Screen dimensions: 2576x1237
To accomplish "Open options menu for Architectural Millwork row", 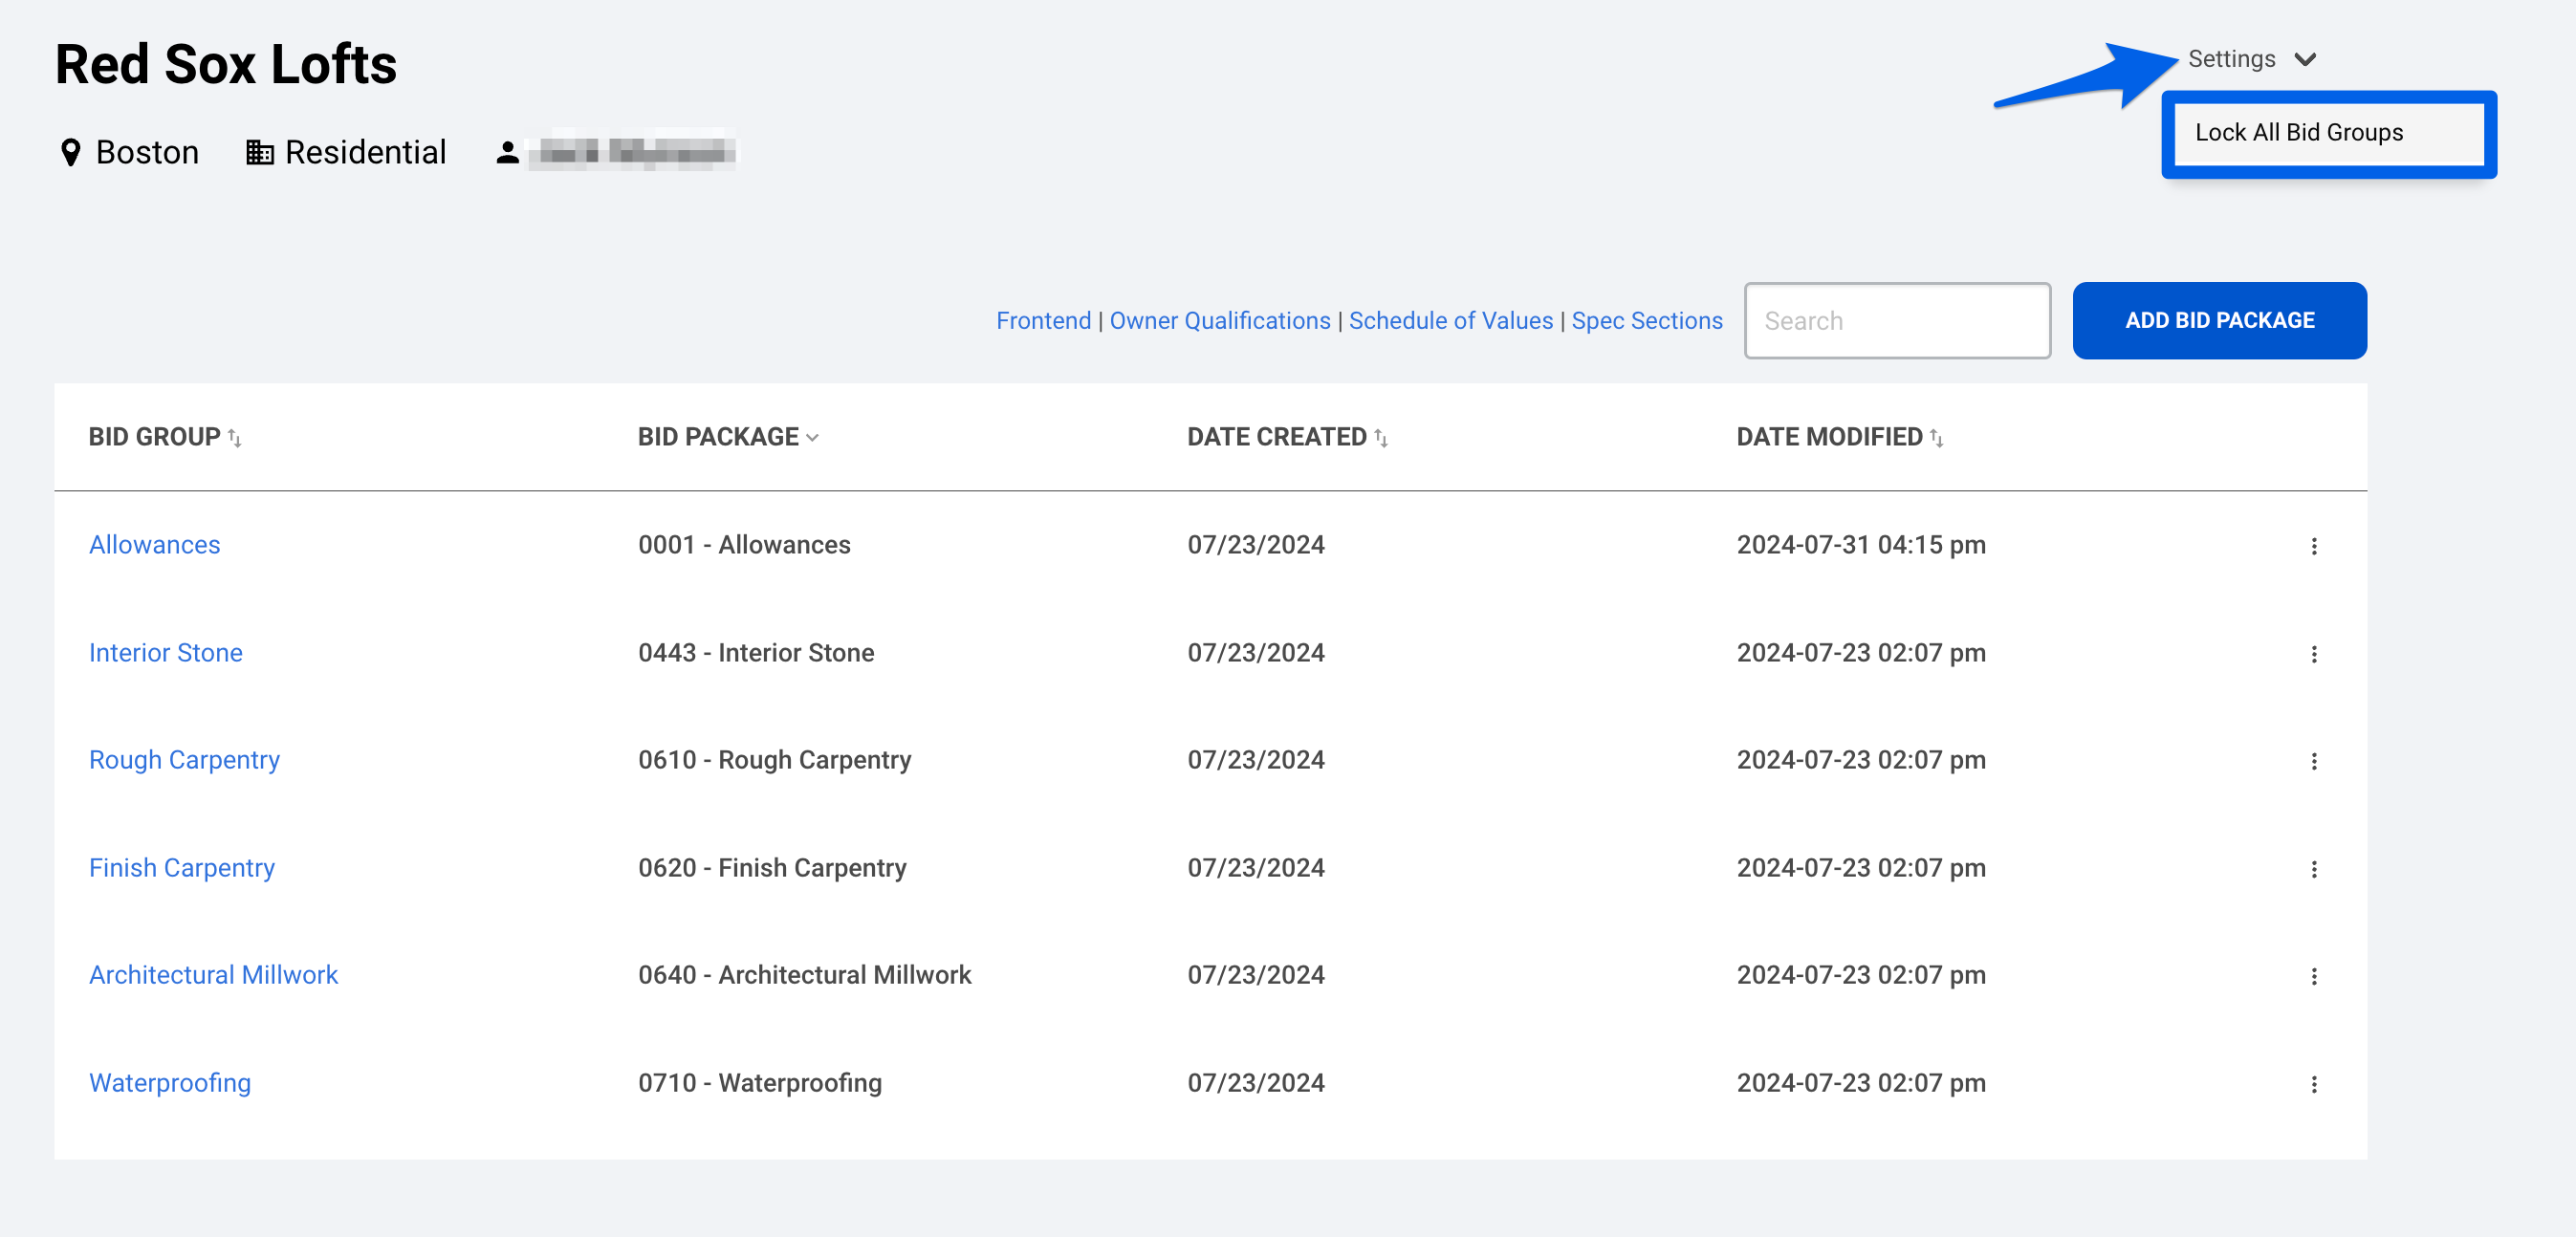I will (2313, 976).
